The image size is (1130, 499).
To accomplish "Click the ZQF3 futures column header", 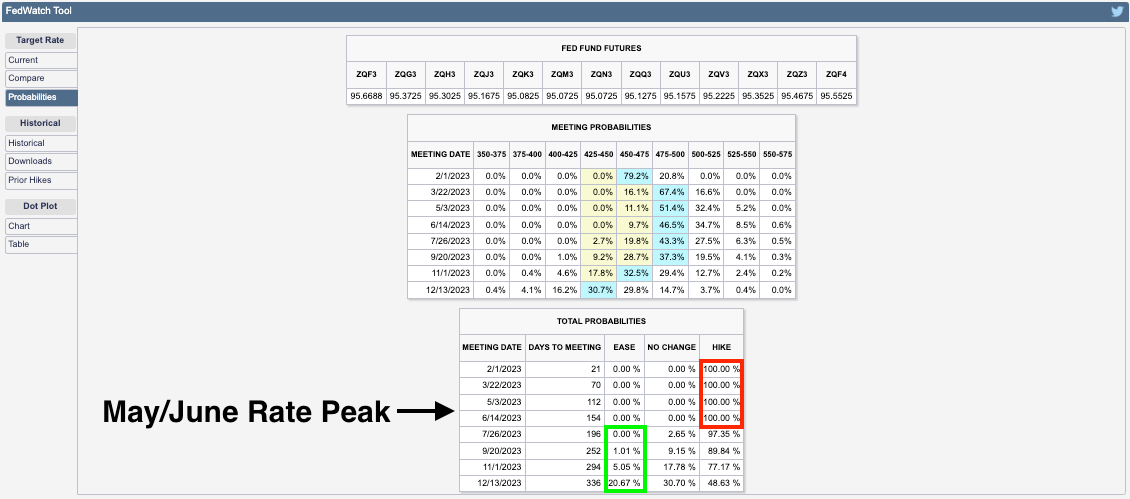I will [366, 74].
